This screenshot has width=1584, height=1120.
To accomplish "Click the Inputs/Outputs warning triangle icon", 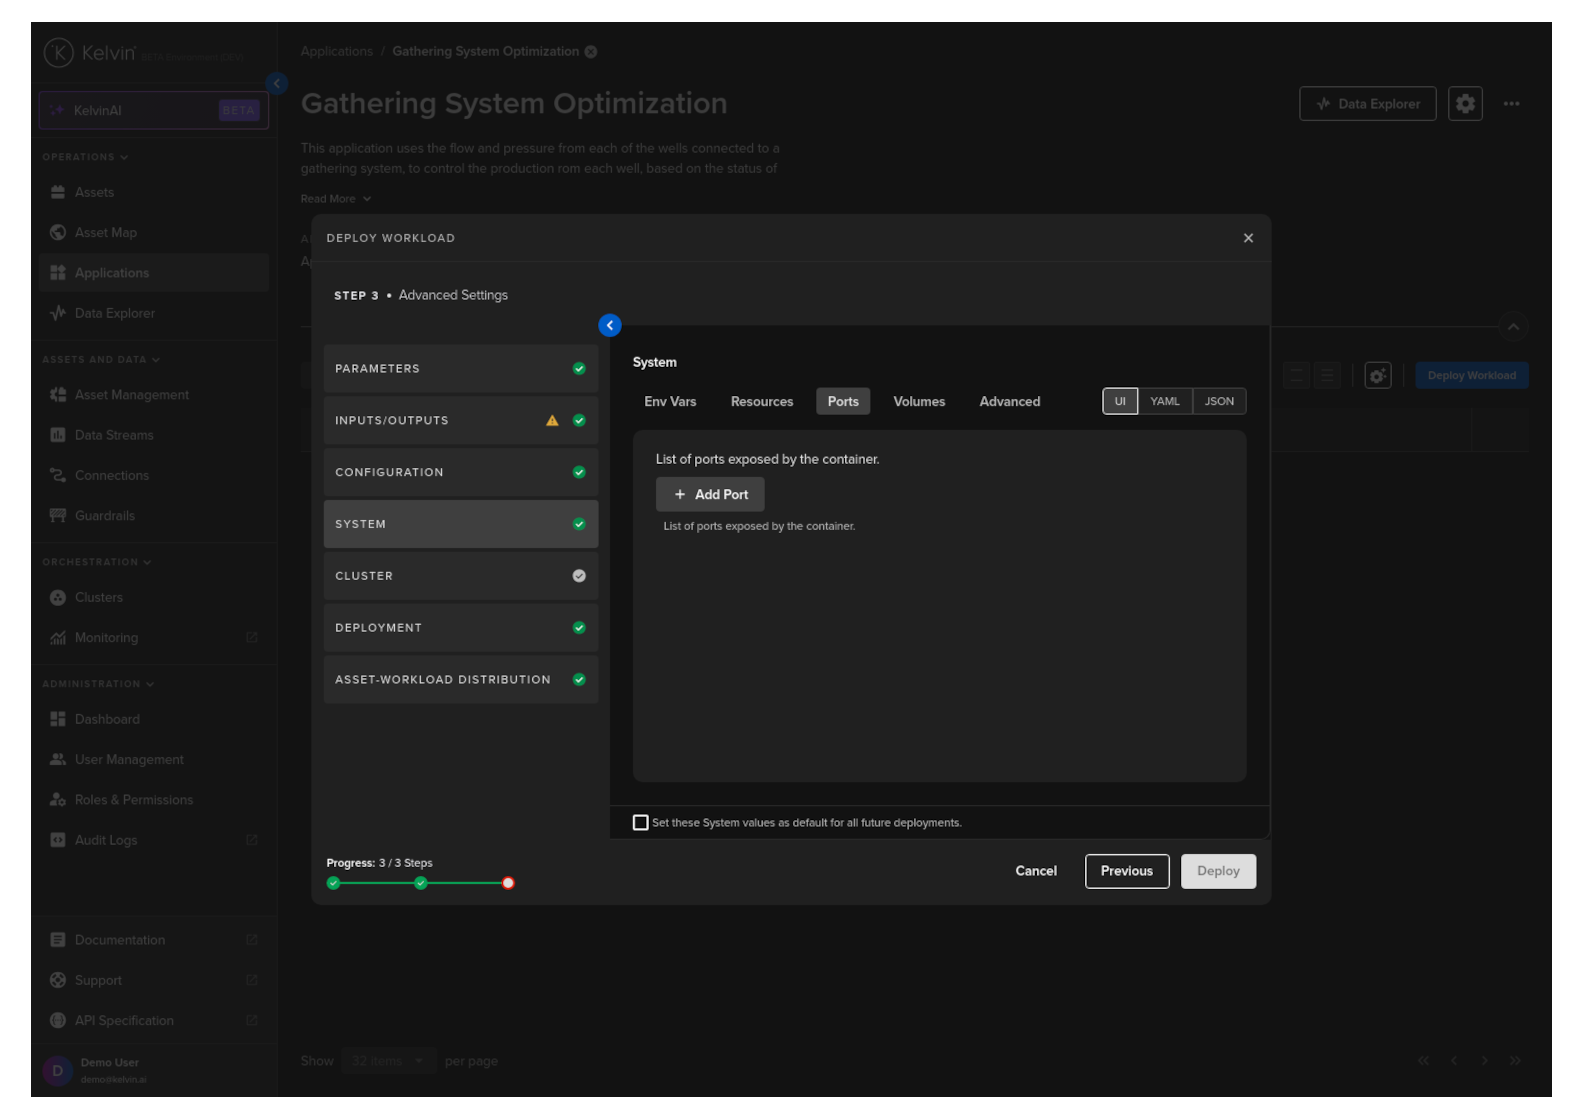I will [552, 421].
